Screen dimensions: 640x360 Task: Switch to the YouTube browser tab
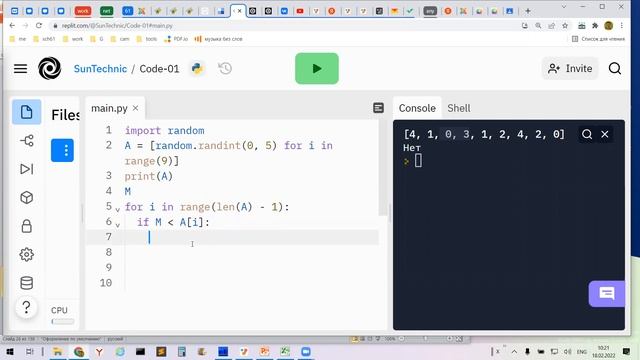tap(300, 11)
